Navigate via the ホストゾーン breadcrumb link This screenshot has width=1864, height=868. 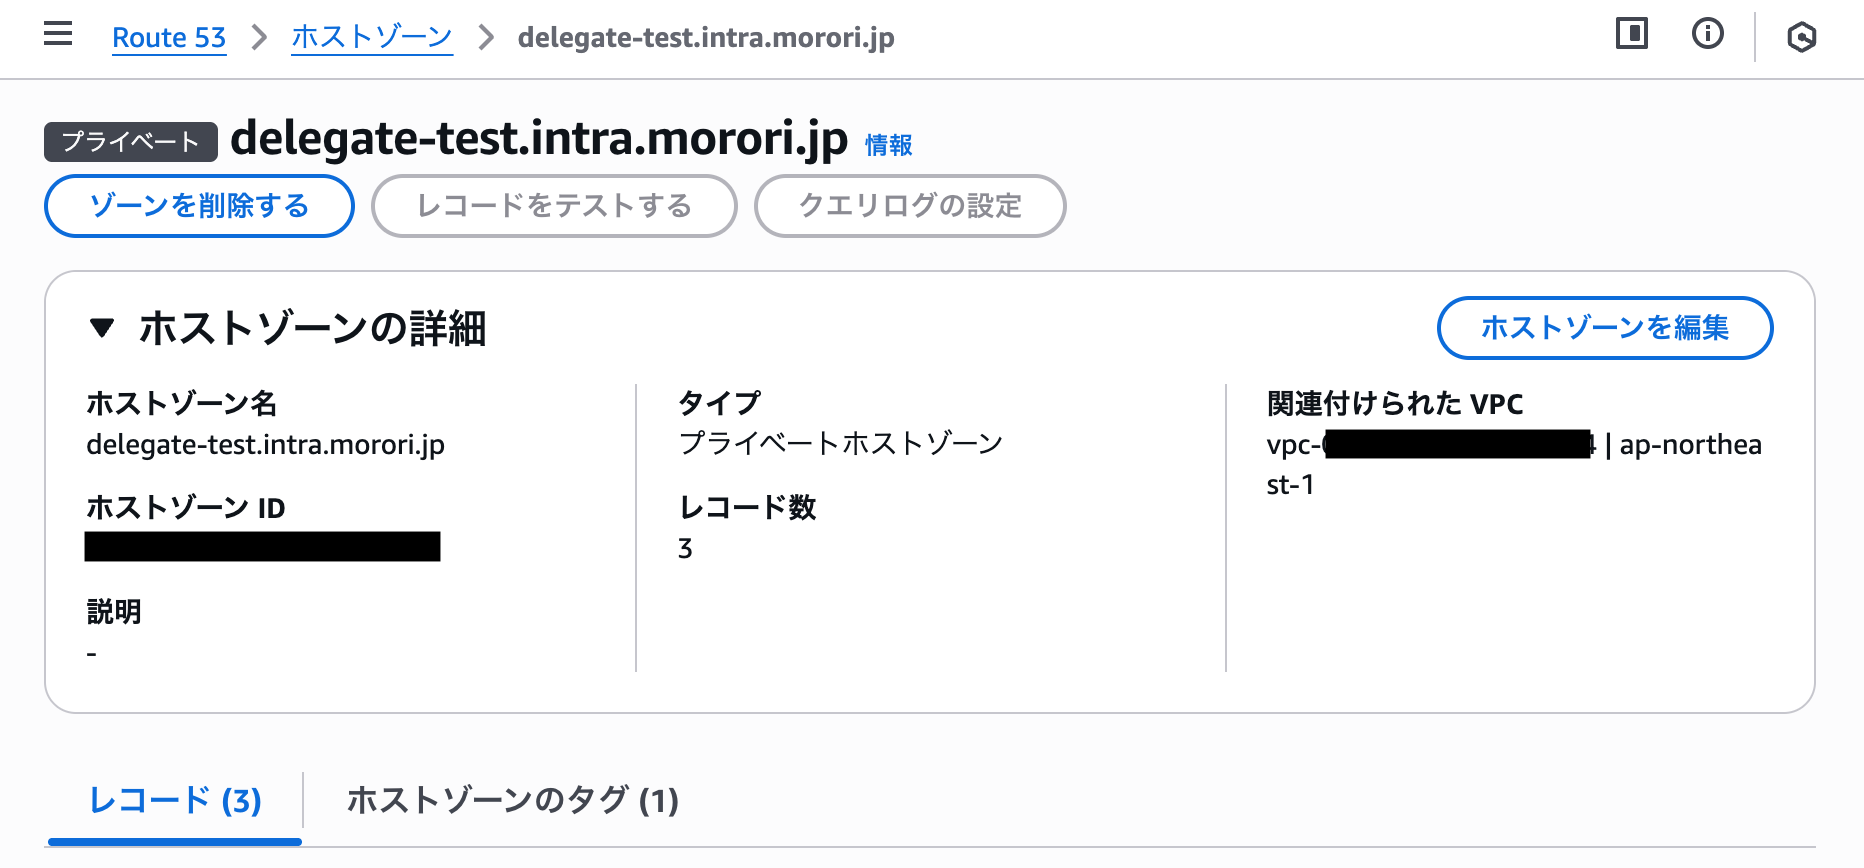(371, 38)
